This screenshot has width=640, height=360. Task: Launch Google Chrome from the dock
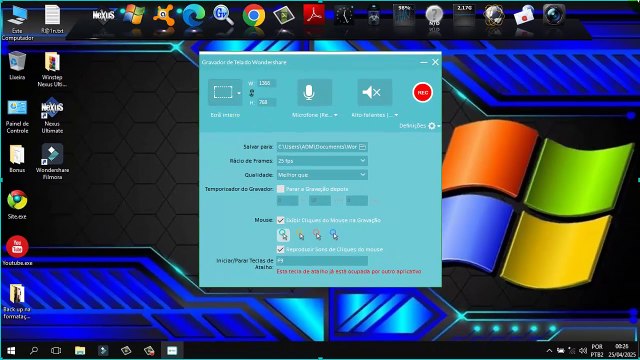pos(253,16)
